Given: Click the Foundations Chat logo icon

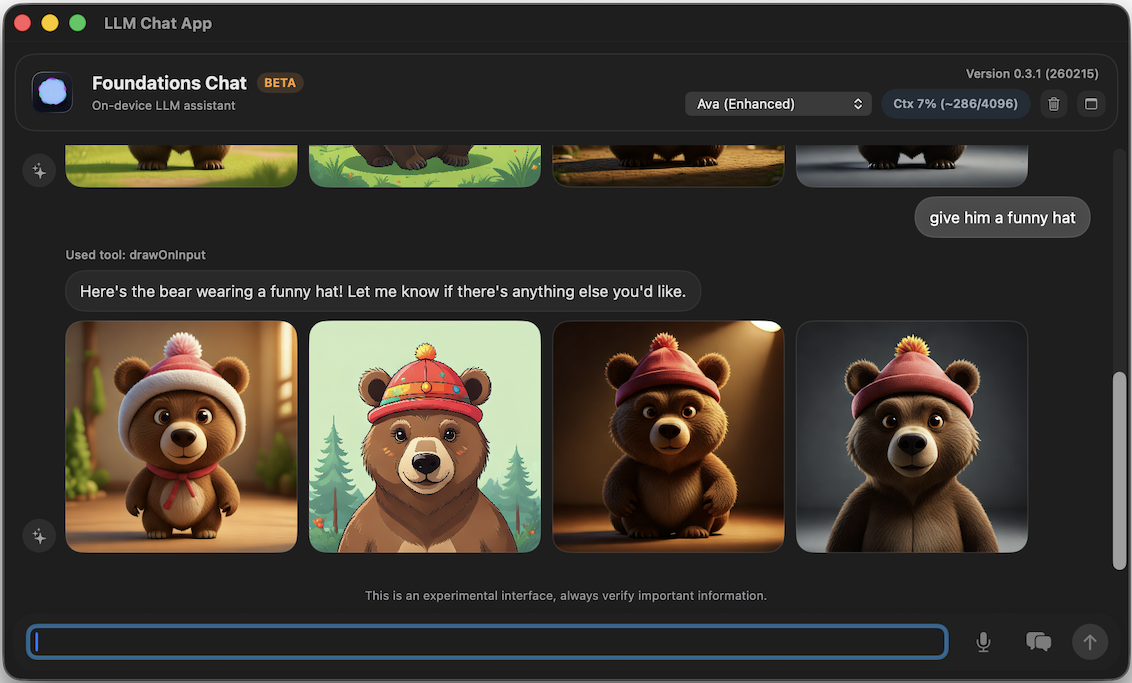Looking at the screenshot, I should [51, 92].
